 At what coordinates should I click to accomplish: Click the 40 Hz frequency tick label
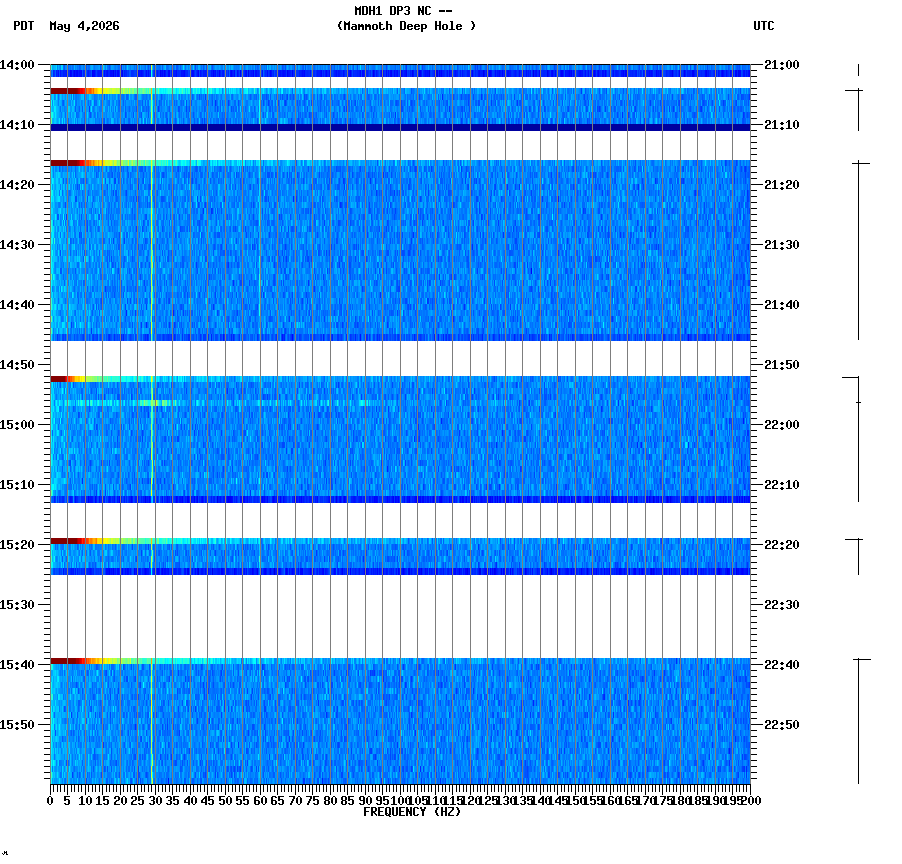coord(190,801)
